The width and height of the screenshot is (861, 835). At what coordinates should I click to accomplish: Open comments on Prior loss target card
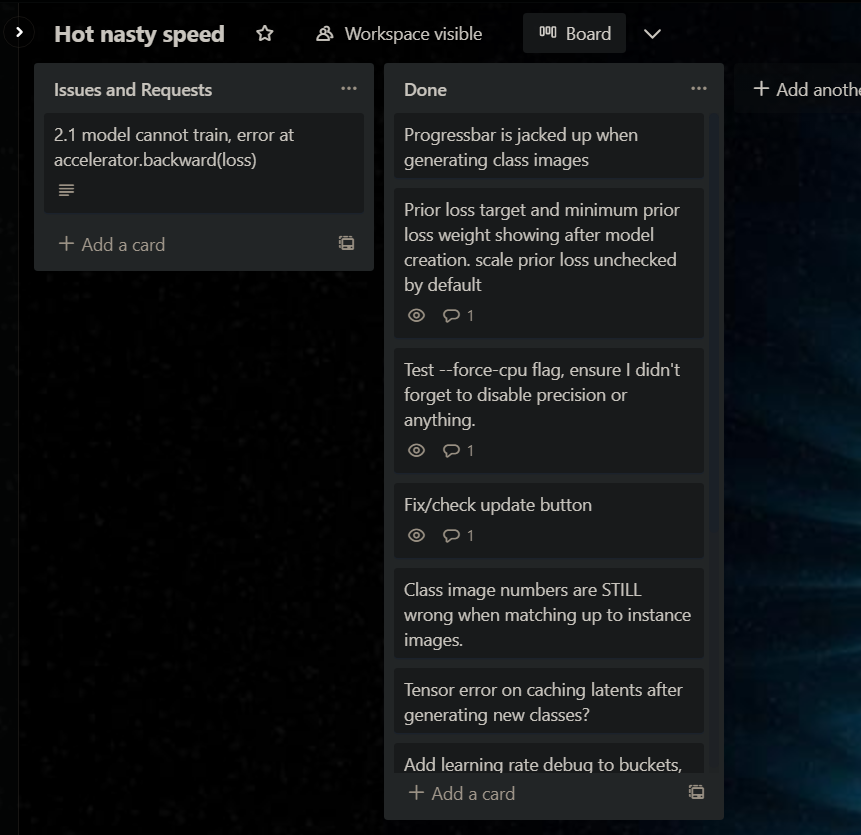[458, 315]
